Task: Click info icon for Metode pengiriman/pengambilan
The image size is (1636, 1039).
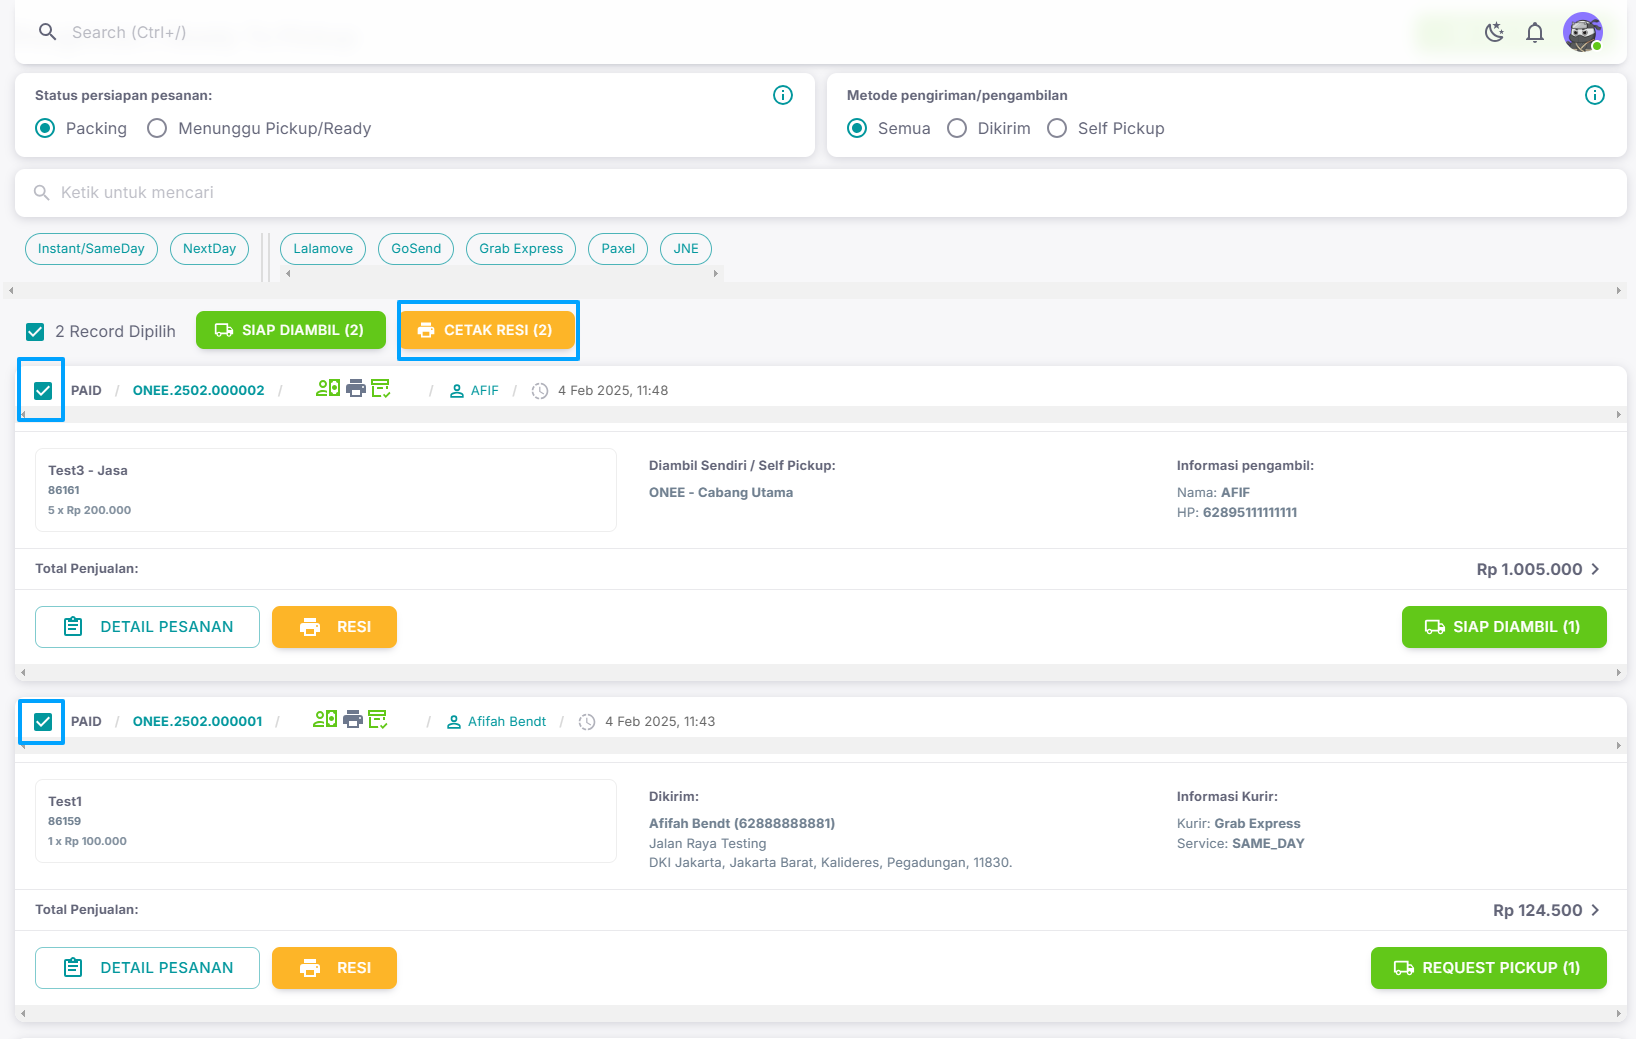Action: pyautogui.click(x=1594, y=95)
